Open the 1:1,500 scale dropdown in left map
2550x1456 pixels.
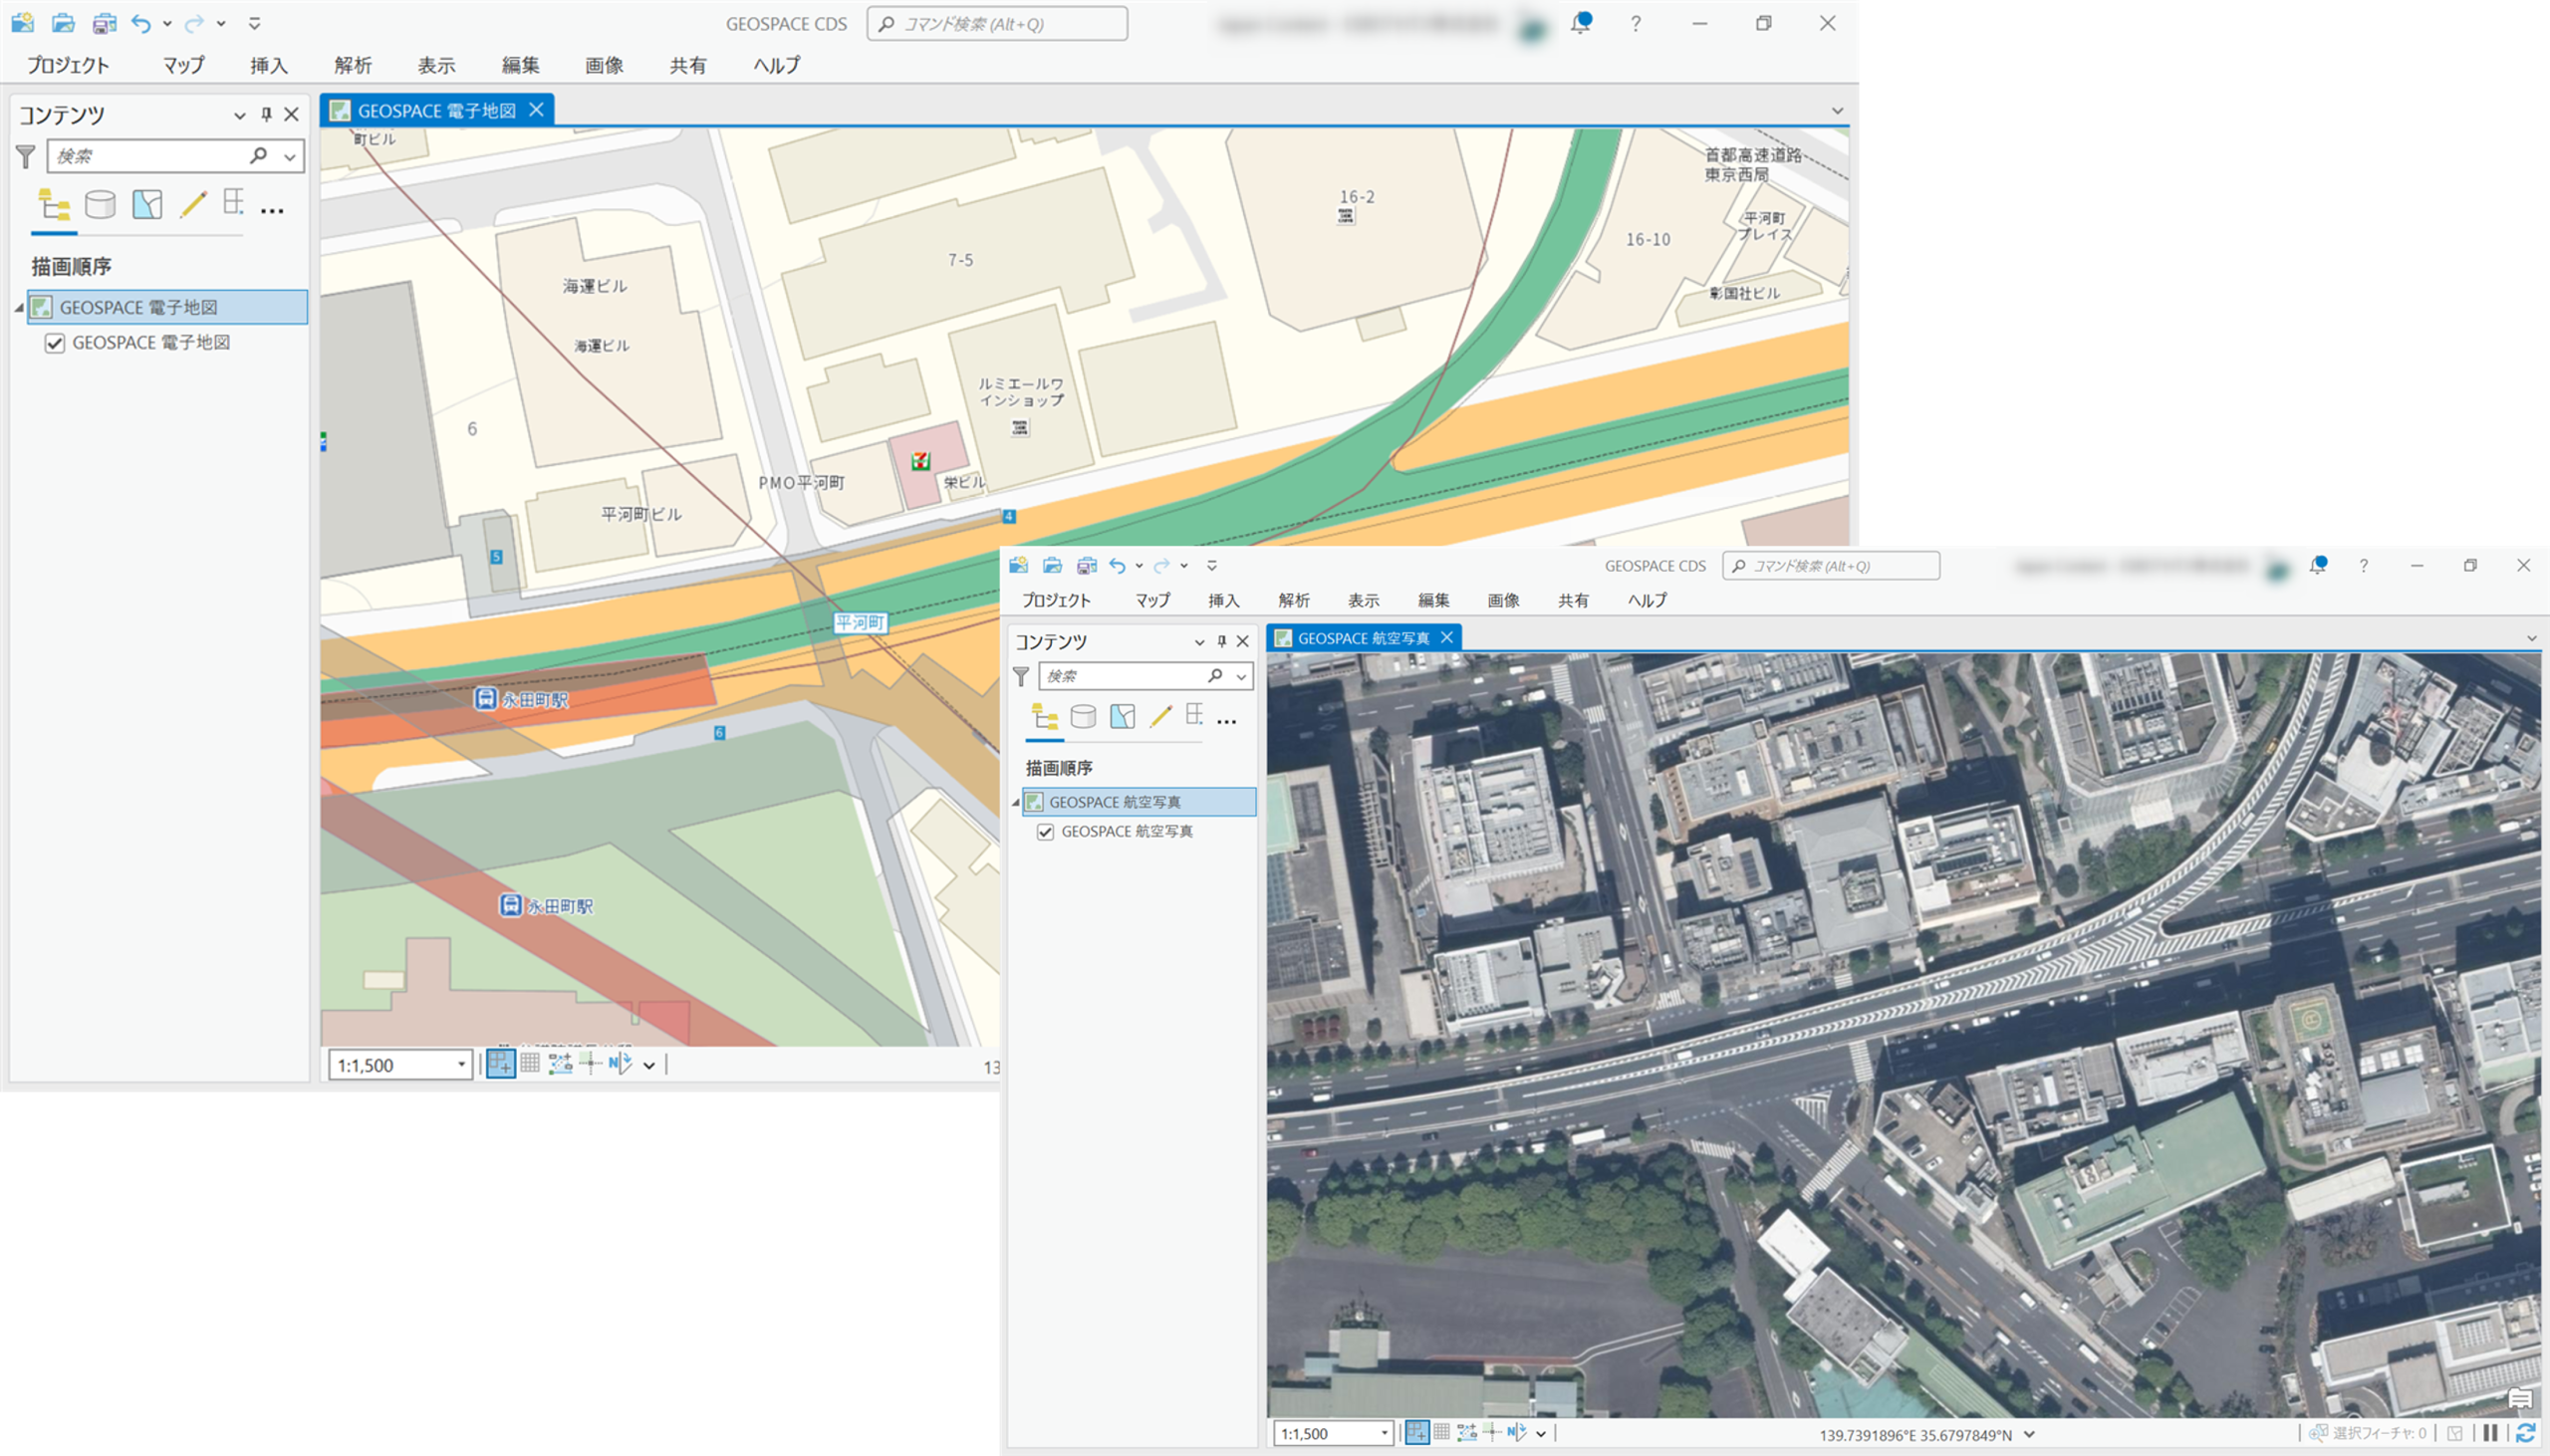pos(461,1065)
